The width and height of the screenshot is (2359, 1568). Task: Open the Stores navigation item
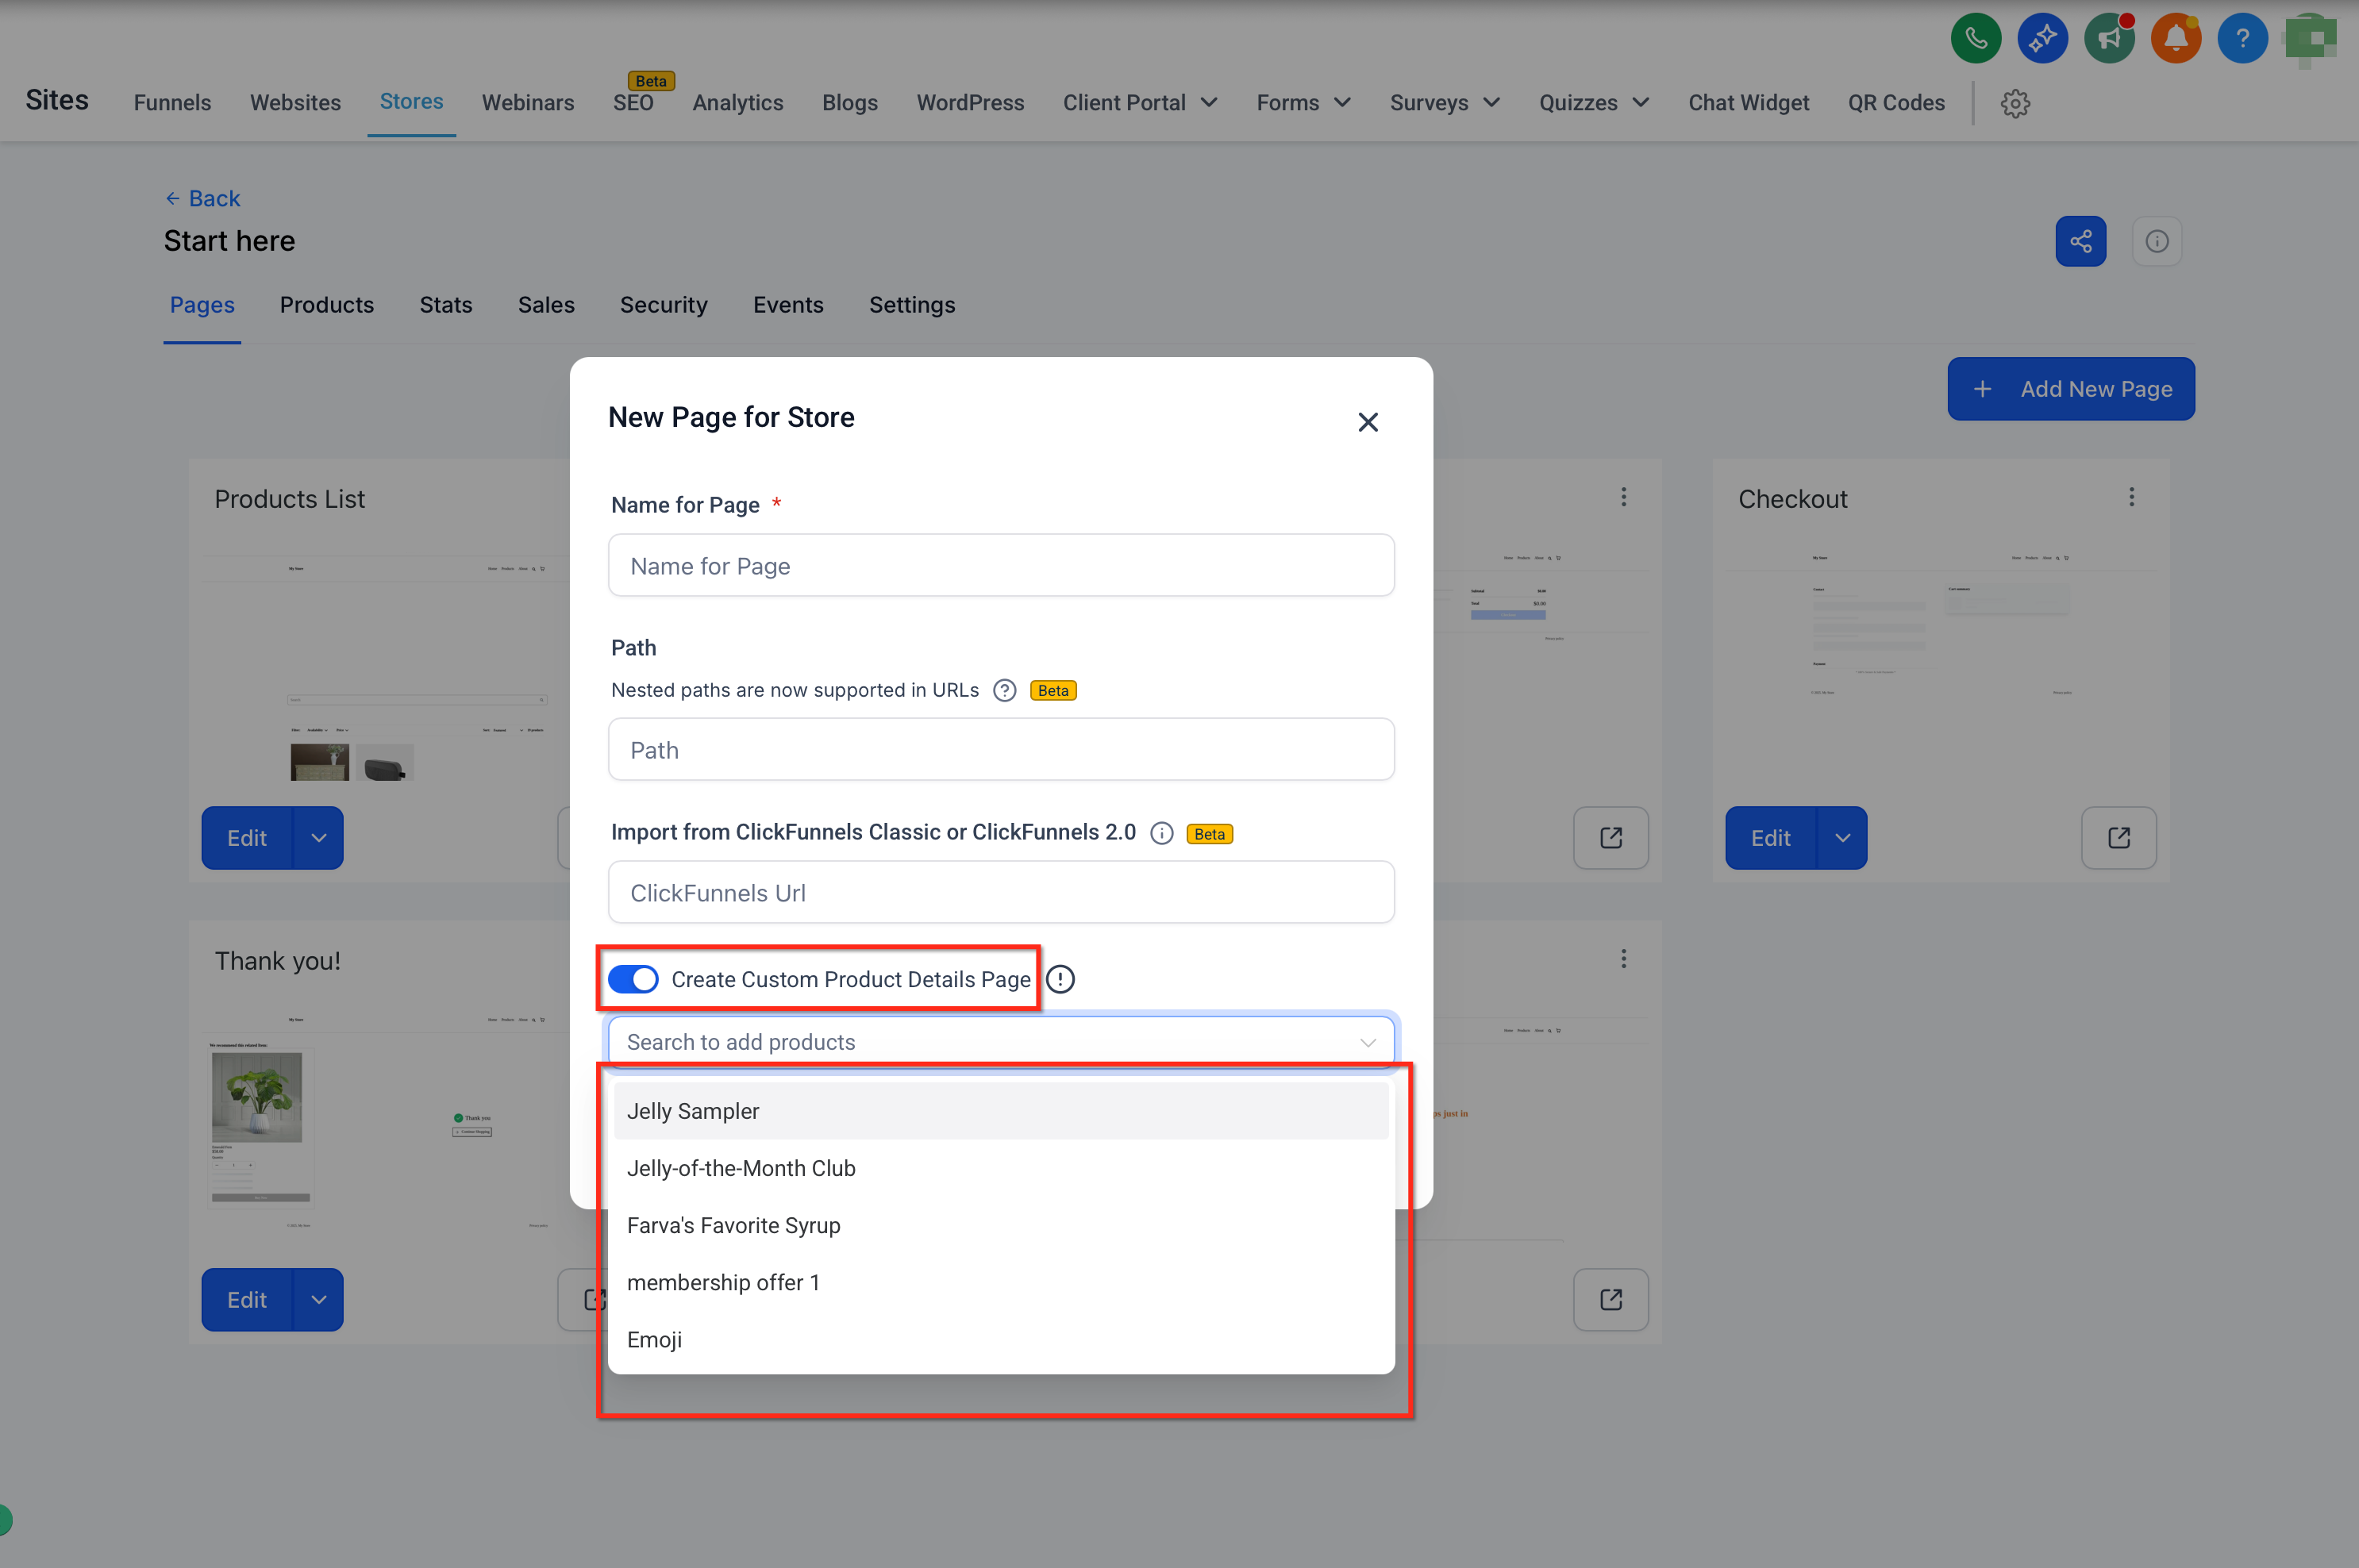[x=411, y=101]
